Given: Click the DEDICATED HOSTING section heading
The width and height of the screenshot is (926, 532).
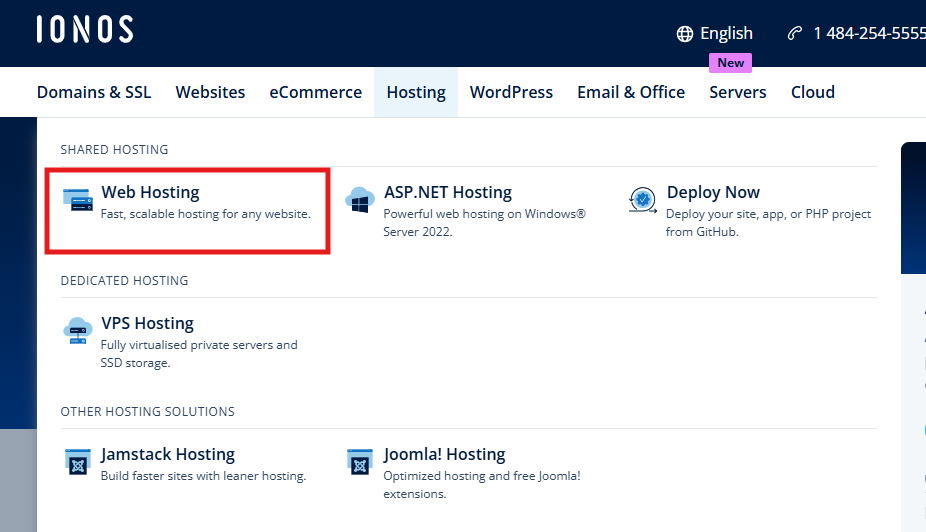Looking at the screenshot, I should pyautogui.click(x=124, y=281).
